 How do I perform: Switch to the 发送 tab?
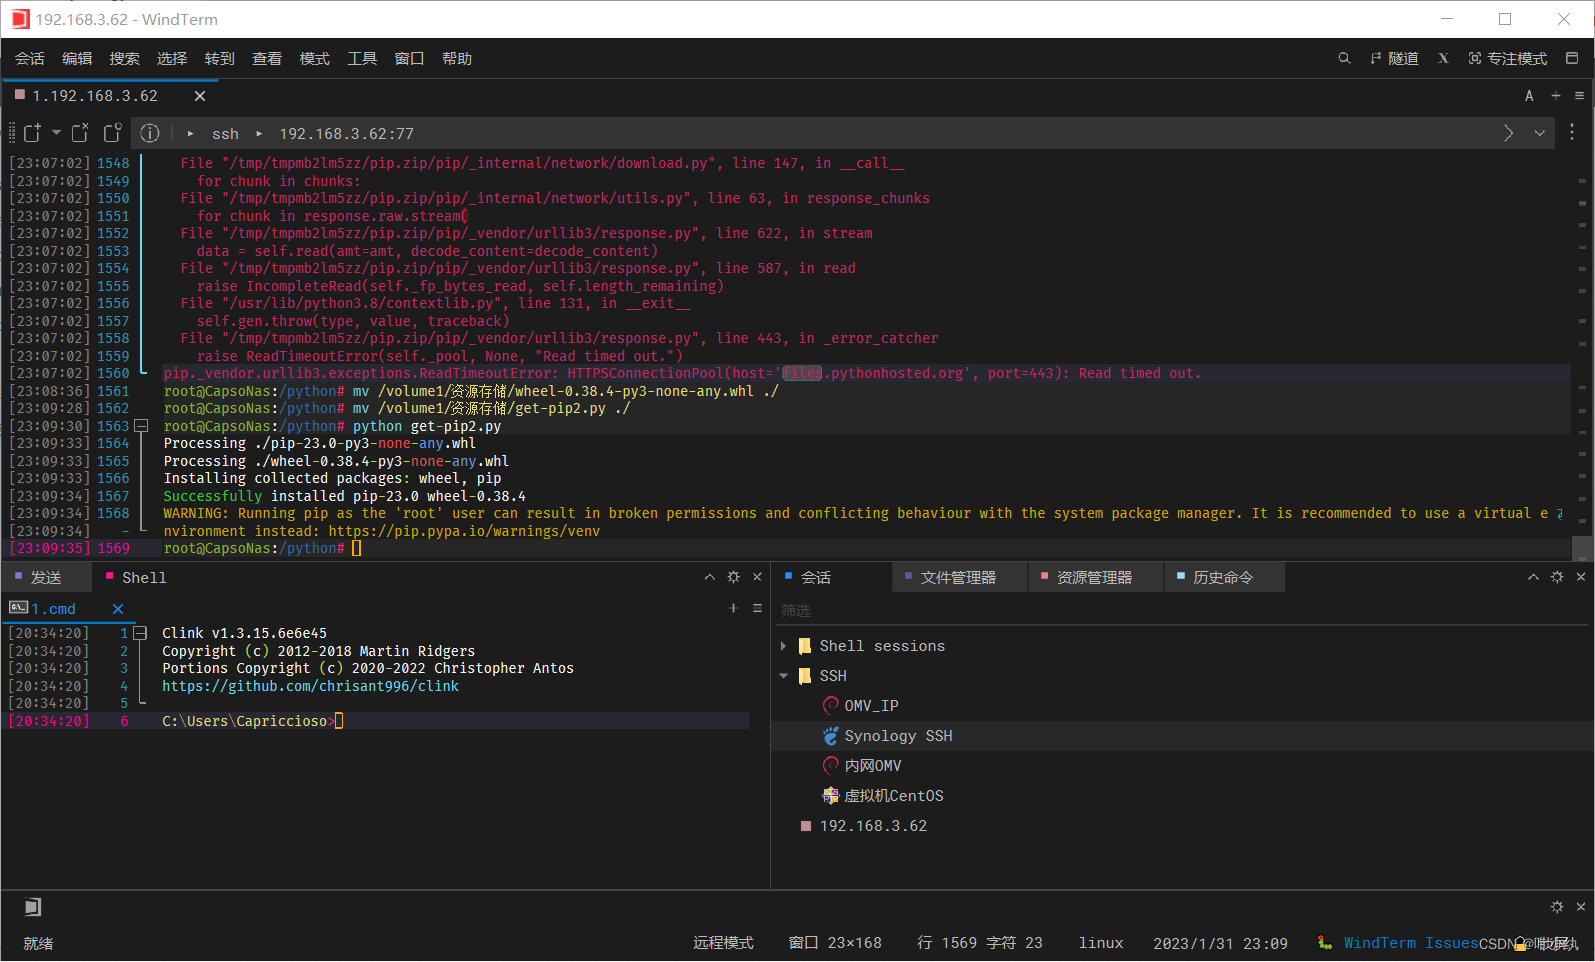tap(46, 578)
